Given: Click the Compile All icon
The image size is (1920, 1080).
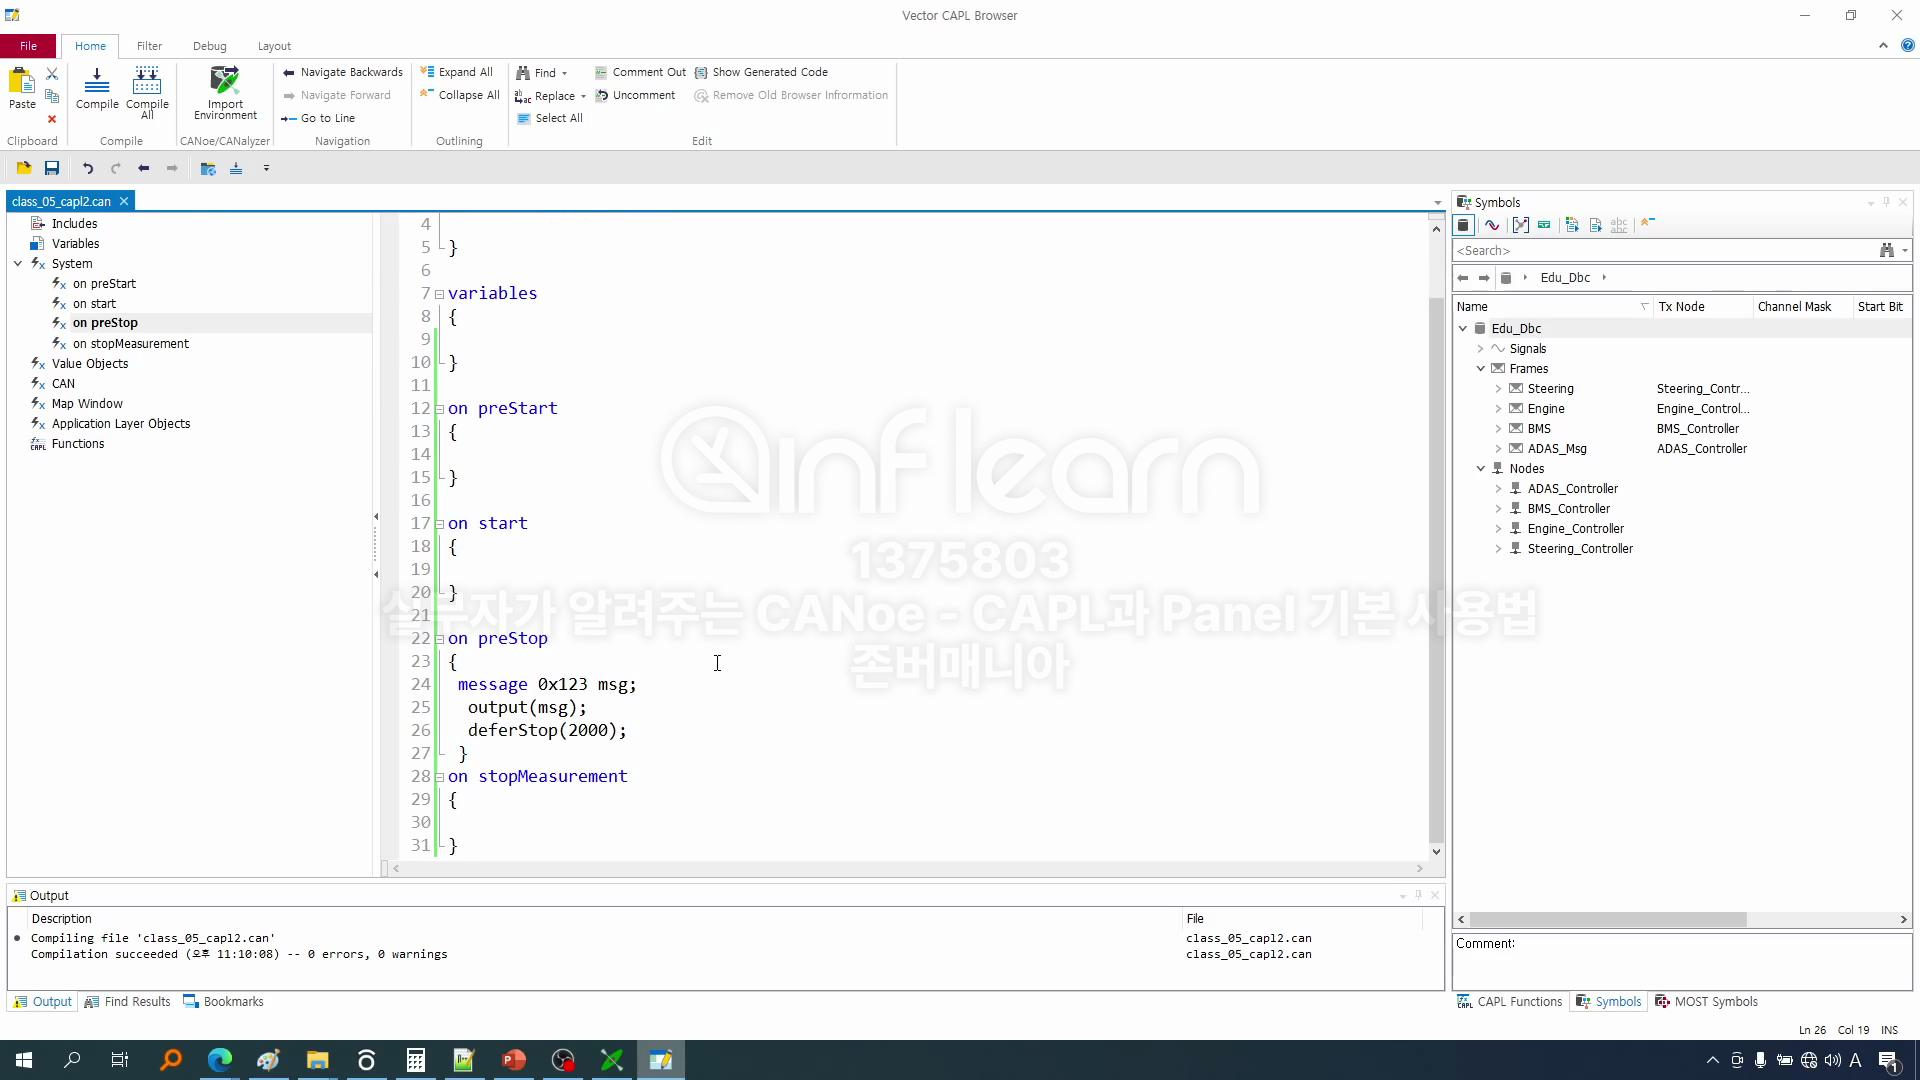Looking at the screenshot, I should click(147, 80).
